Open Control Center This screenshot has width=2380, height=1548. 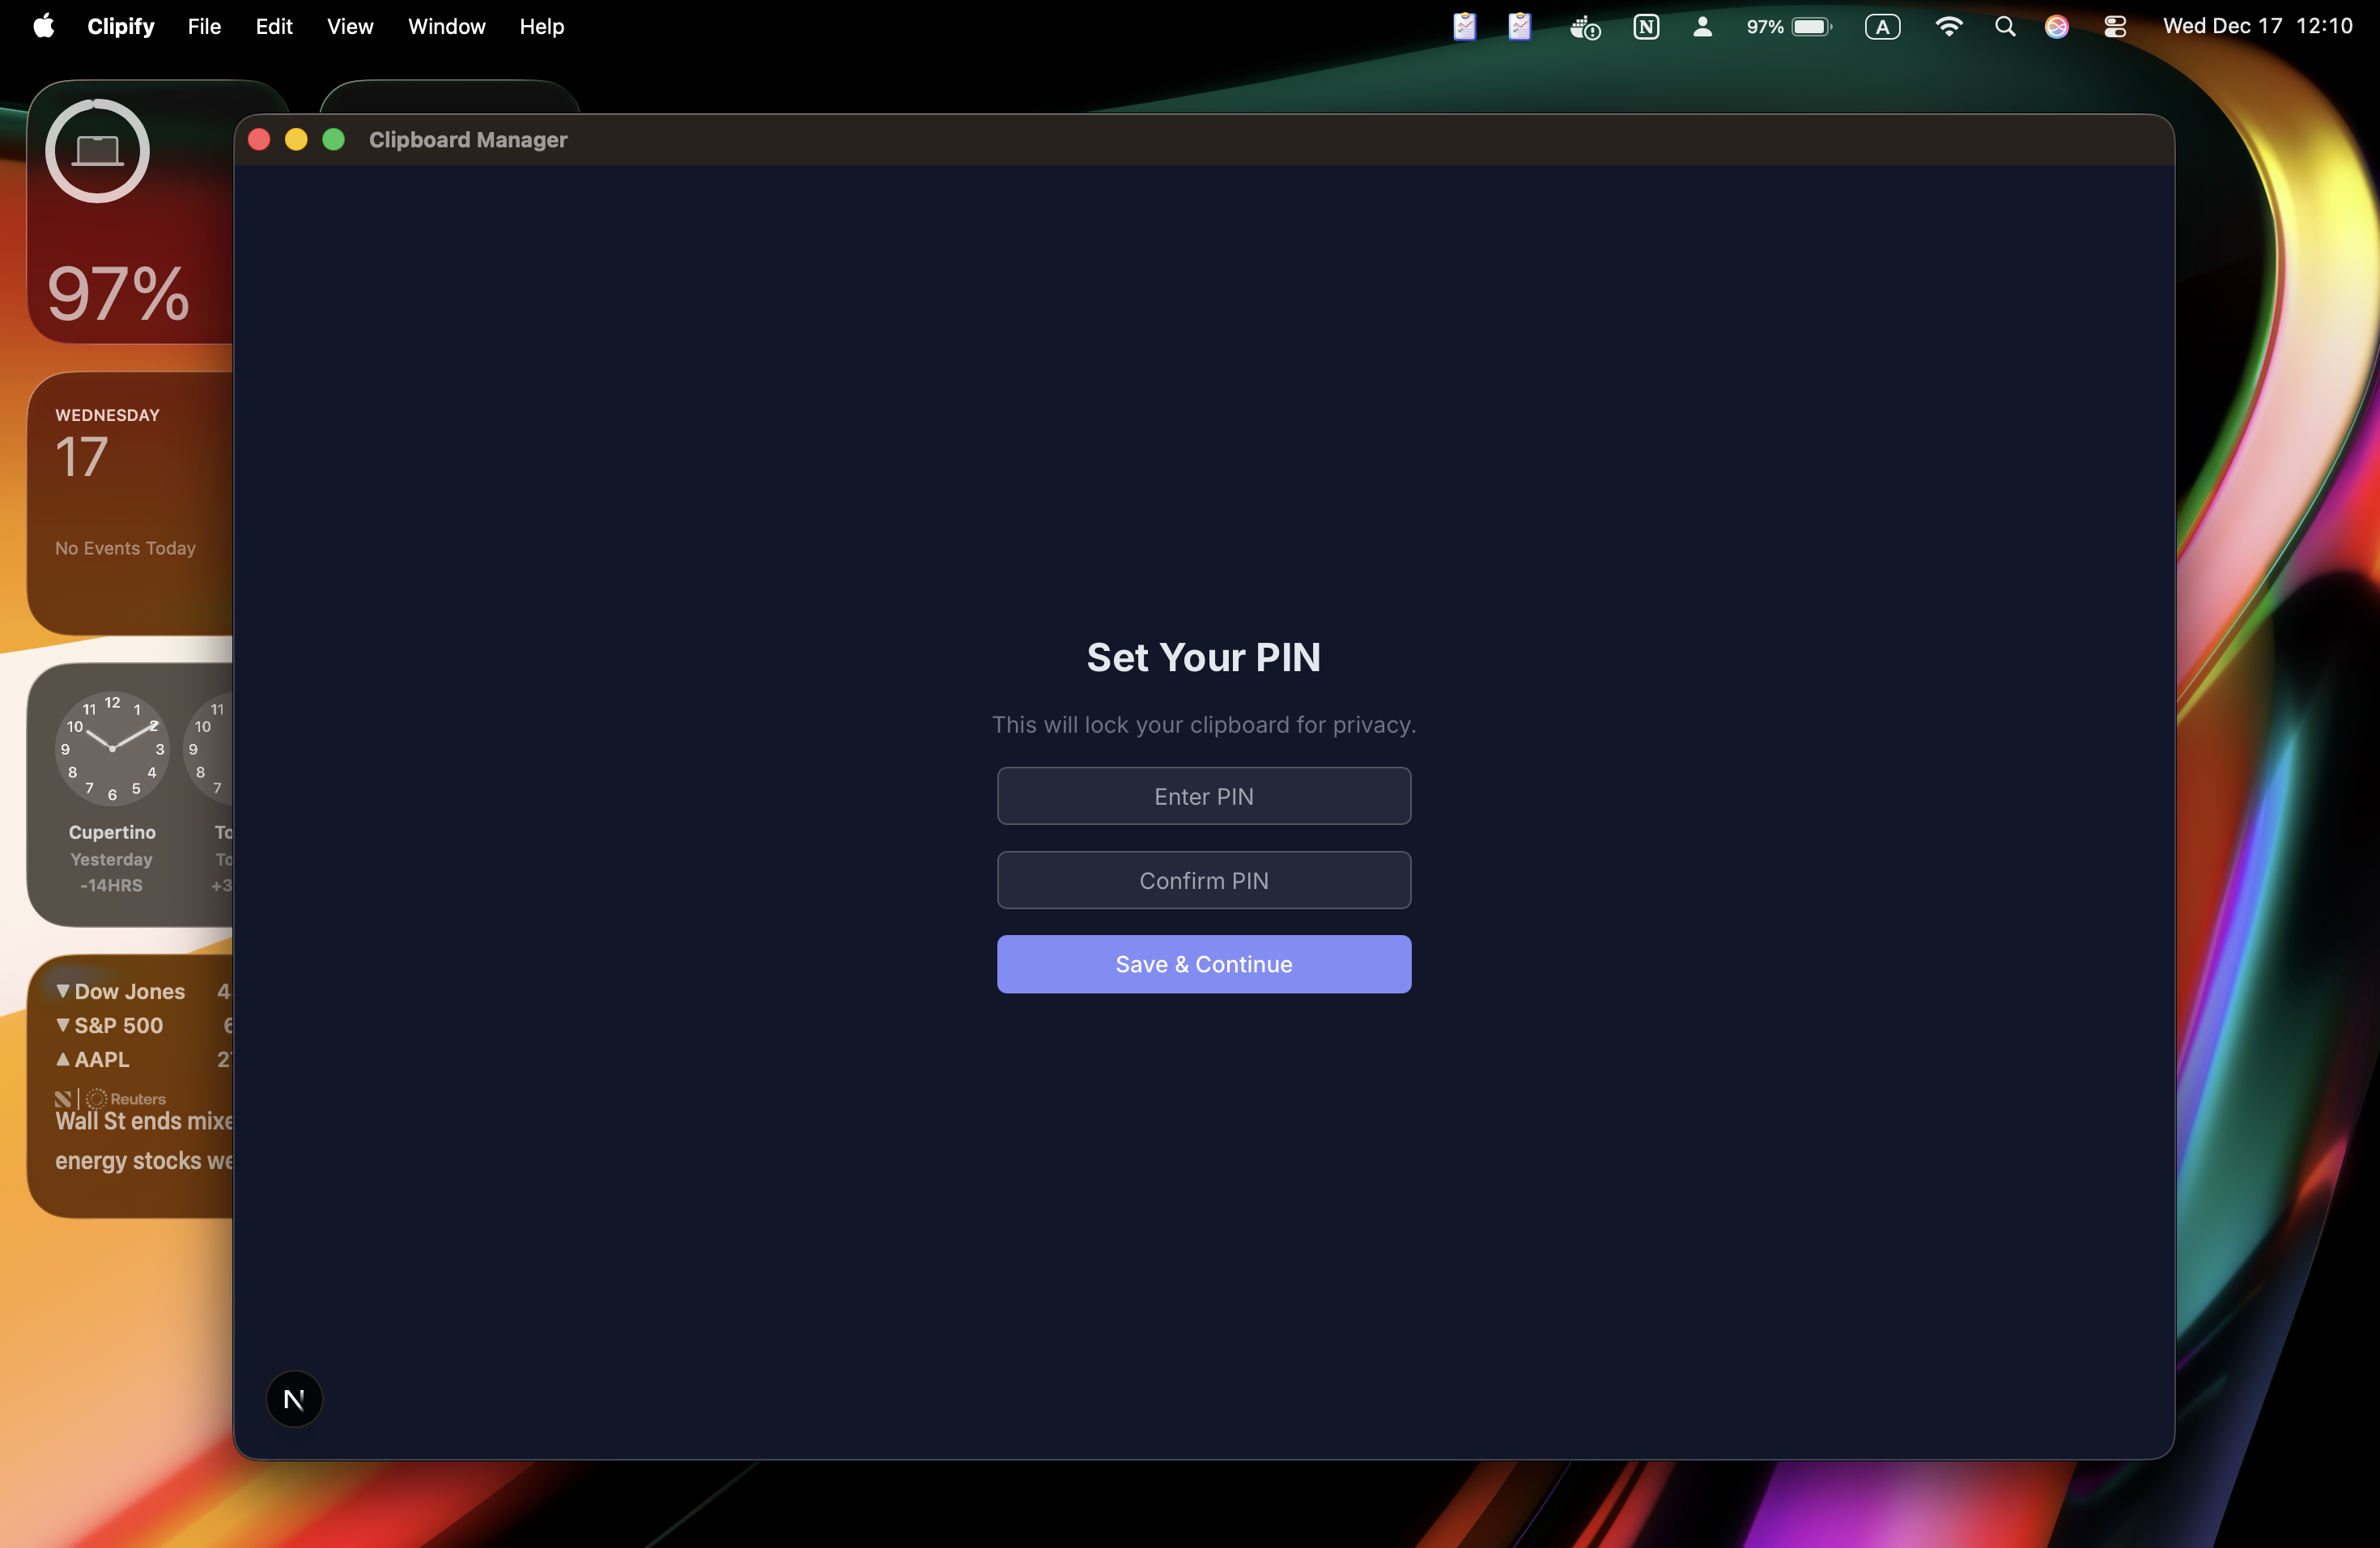(x=2114, y=26)
